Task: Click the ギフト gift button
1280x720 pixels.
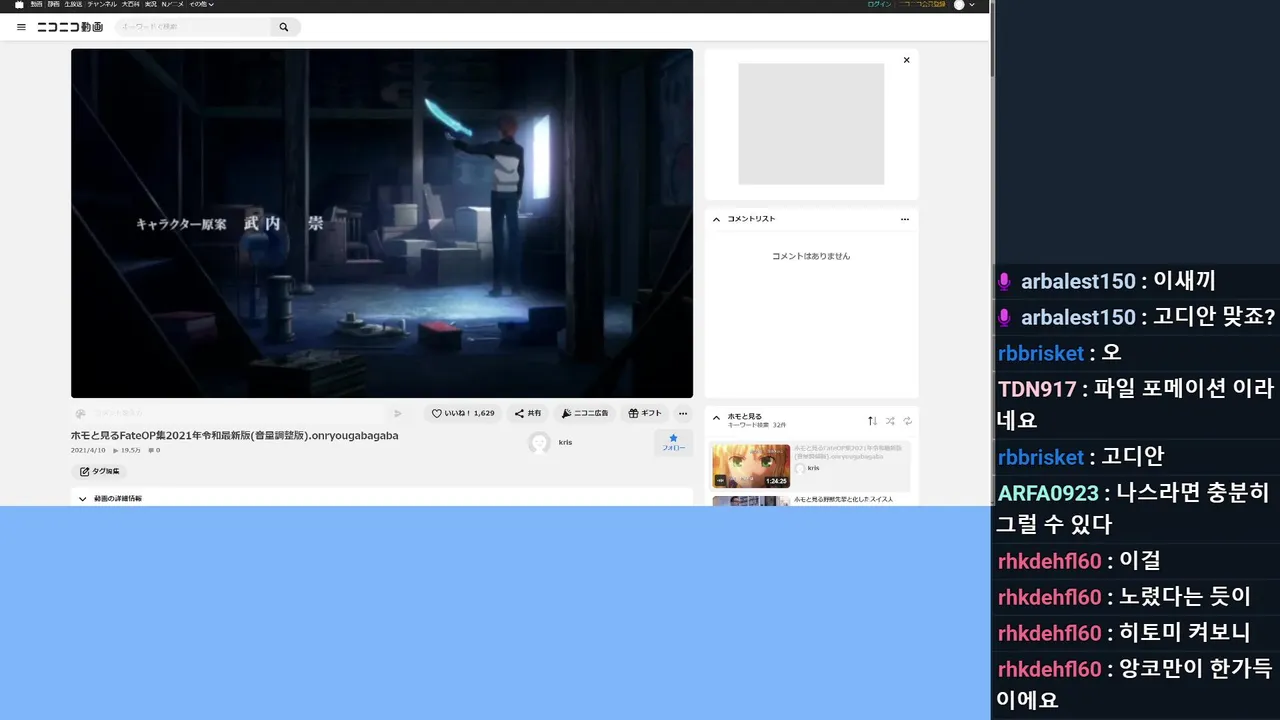Action: [645, 413]
